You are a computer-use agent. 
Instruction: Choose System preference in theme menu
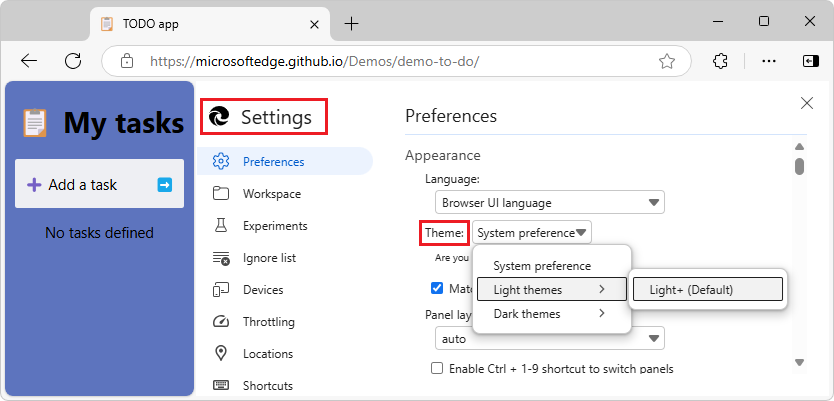552,265
